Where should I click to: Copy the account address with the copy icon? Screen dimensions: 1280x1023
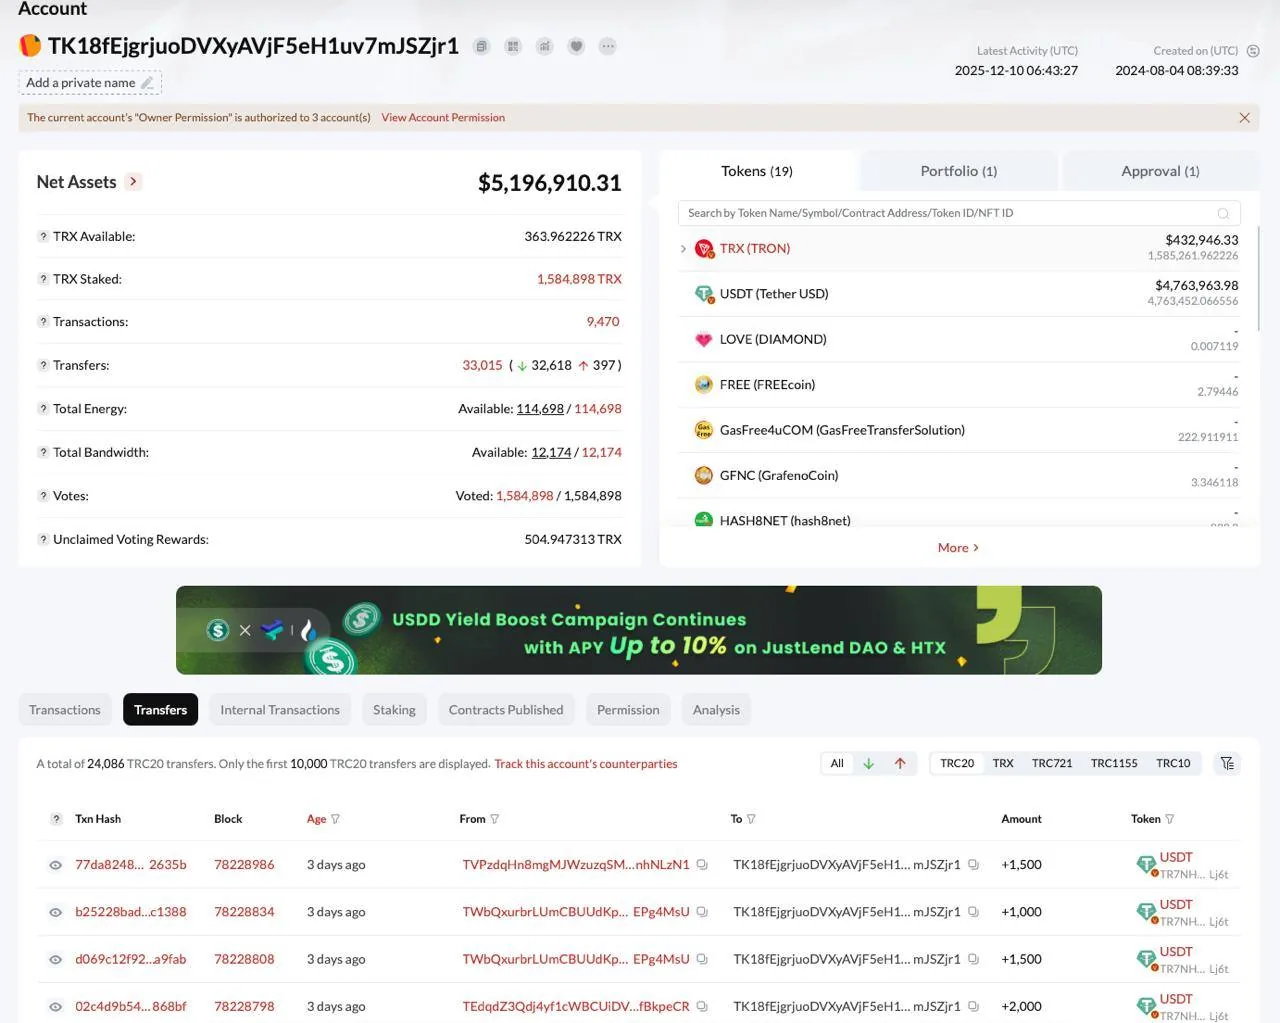coord(482,46)
